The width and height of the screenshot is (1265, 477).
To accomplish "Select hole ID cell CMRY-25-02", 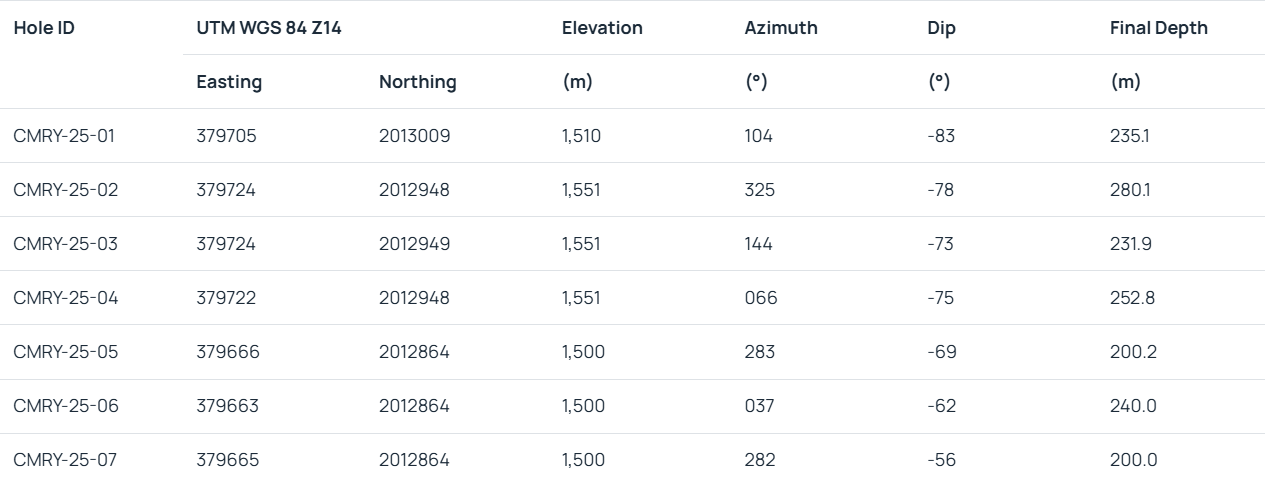I will pos(65,190).
